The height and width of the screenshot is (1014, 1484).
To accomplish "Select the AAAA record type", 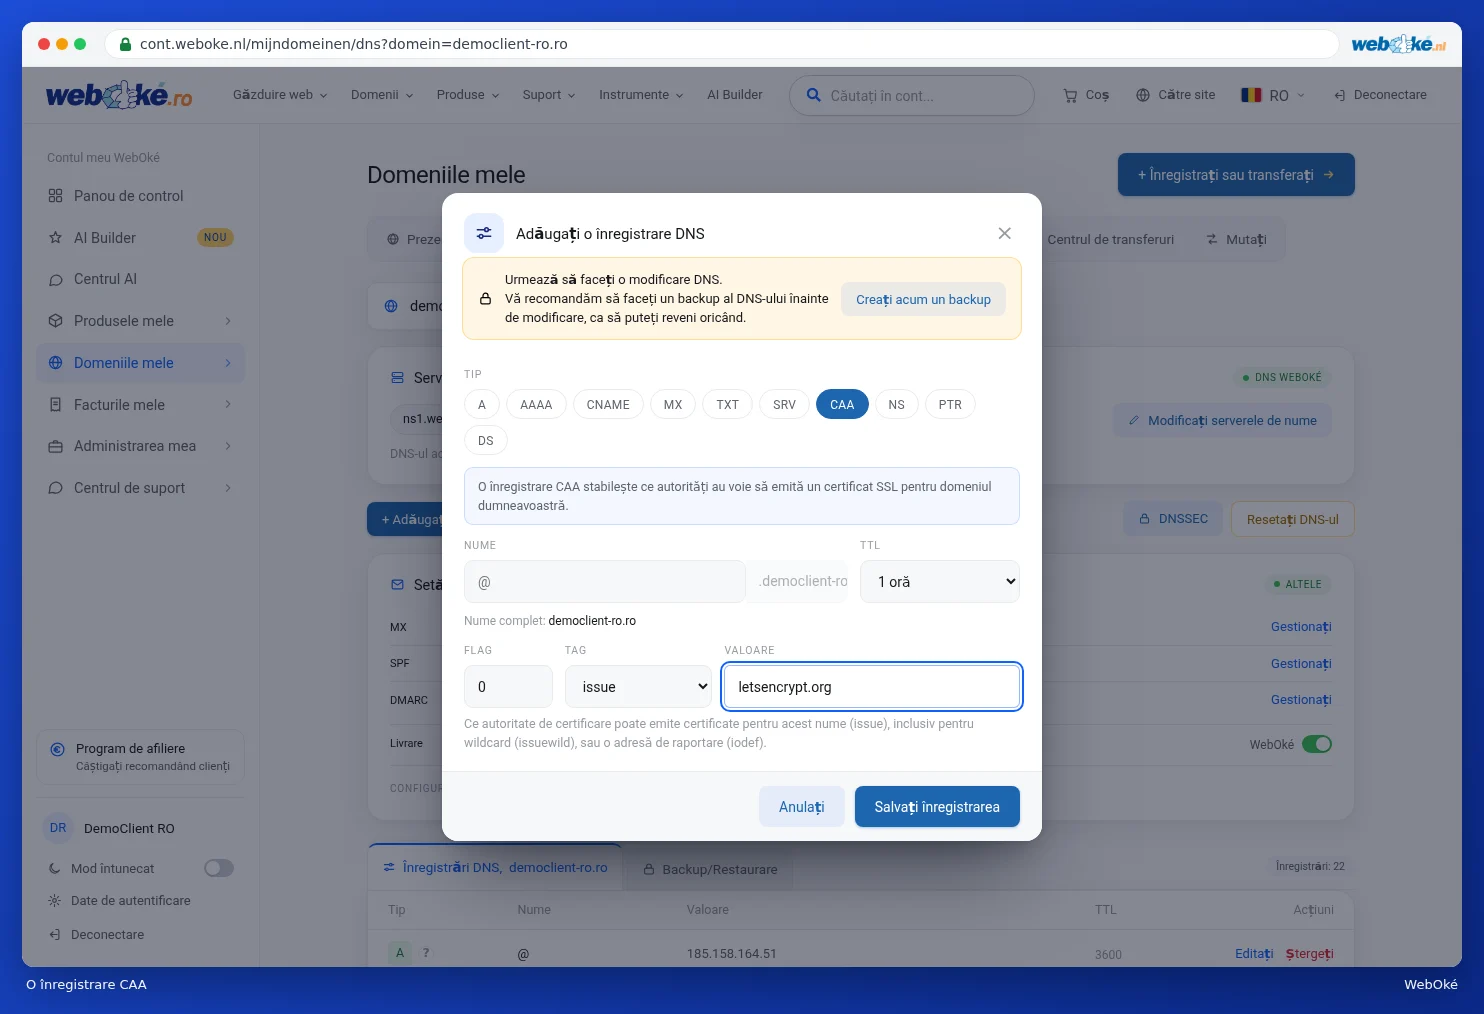I will coord(536,405).
